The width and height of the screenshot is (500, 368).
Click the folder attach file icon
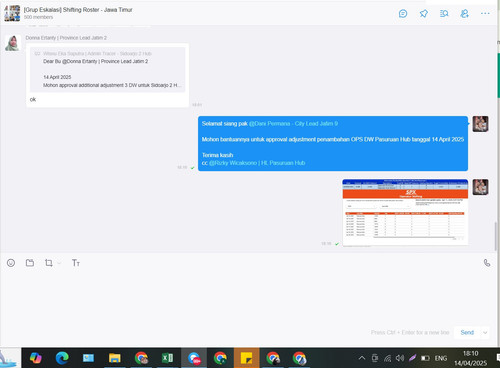(x=30, y=263)
